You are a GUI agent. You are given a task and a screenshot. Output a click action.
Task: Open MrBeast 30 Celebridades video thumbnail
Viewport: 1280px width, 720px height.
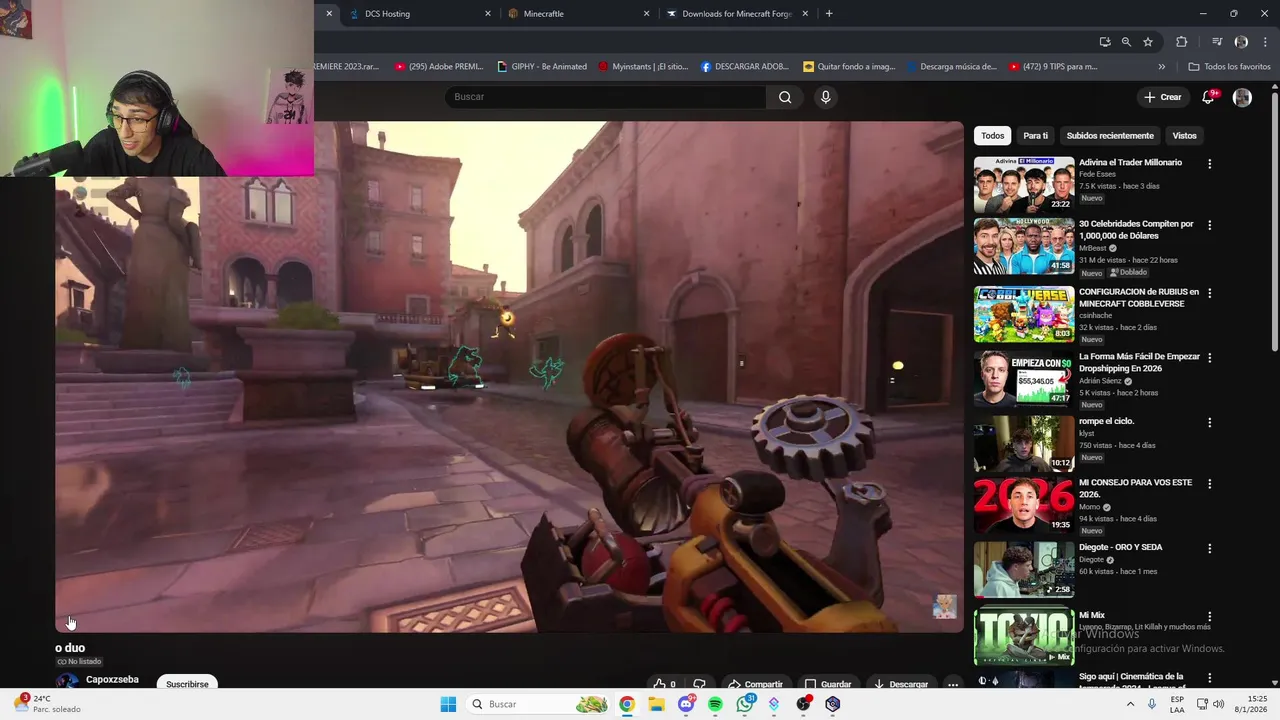click(x=1024, y=246)
